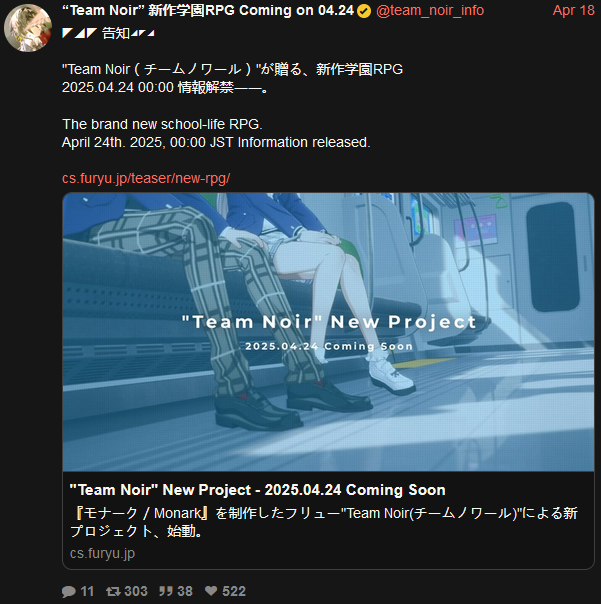Open the train scene preview image

328,332
